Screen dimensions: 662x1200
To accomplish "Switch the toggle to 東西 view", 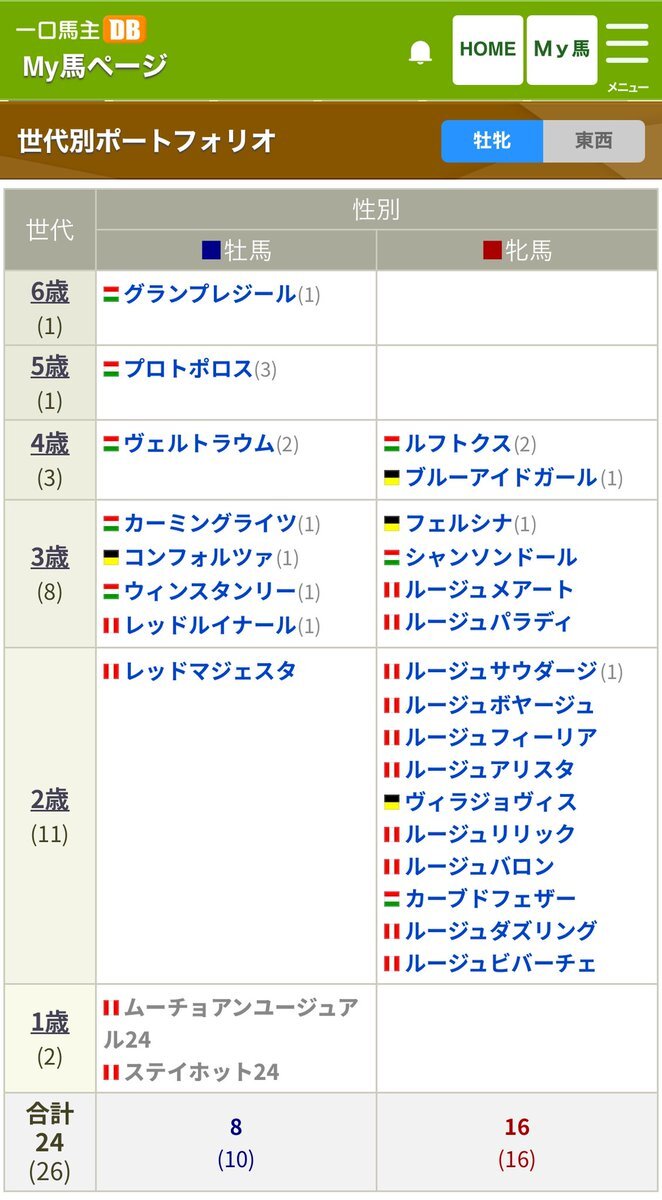I will pyautogui.click(x=594, y=141).
